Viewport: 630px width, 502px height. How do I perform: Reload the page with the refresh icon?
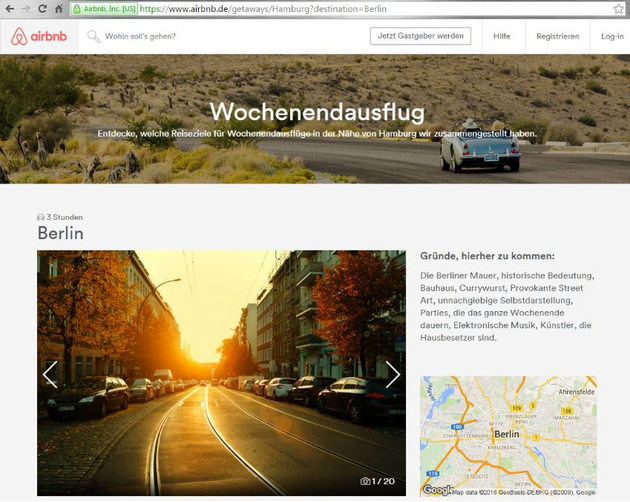42,9
